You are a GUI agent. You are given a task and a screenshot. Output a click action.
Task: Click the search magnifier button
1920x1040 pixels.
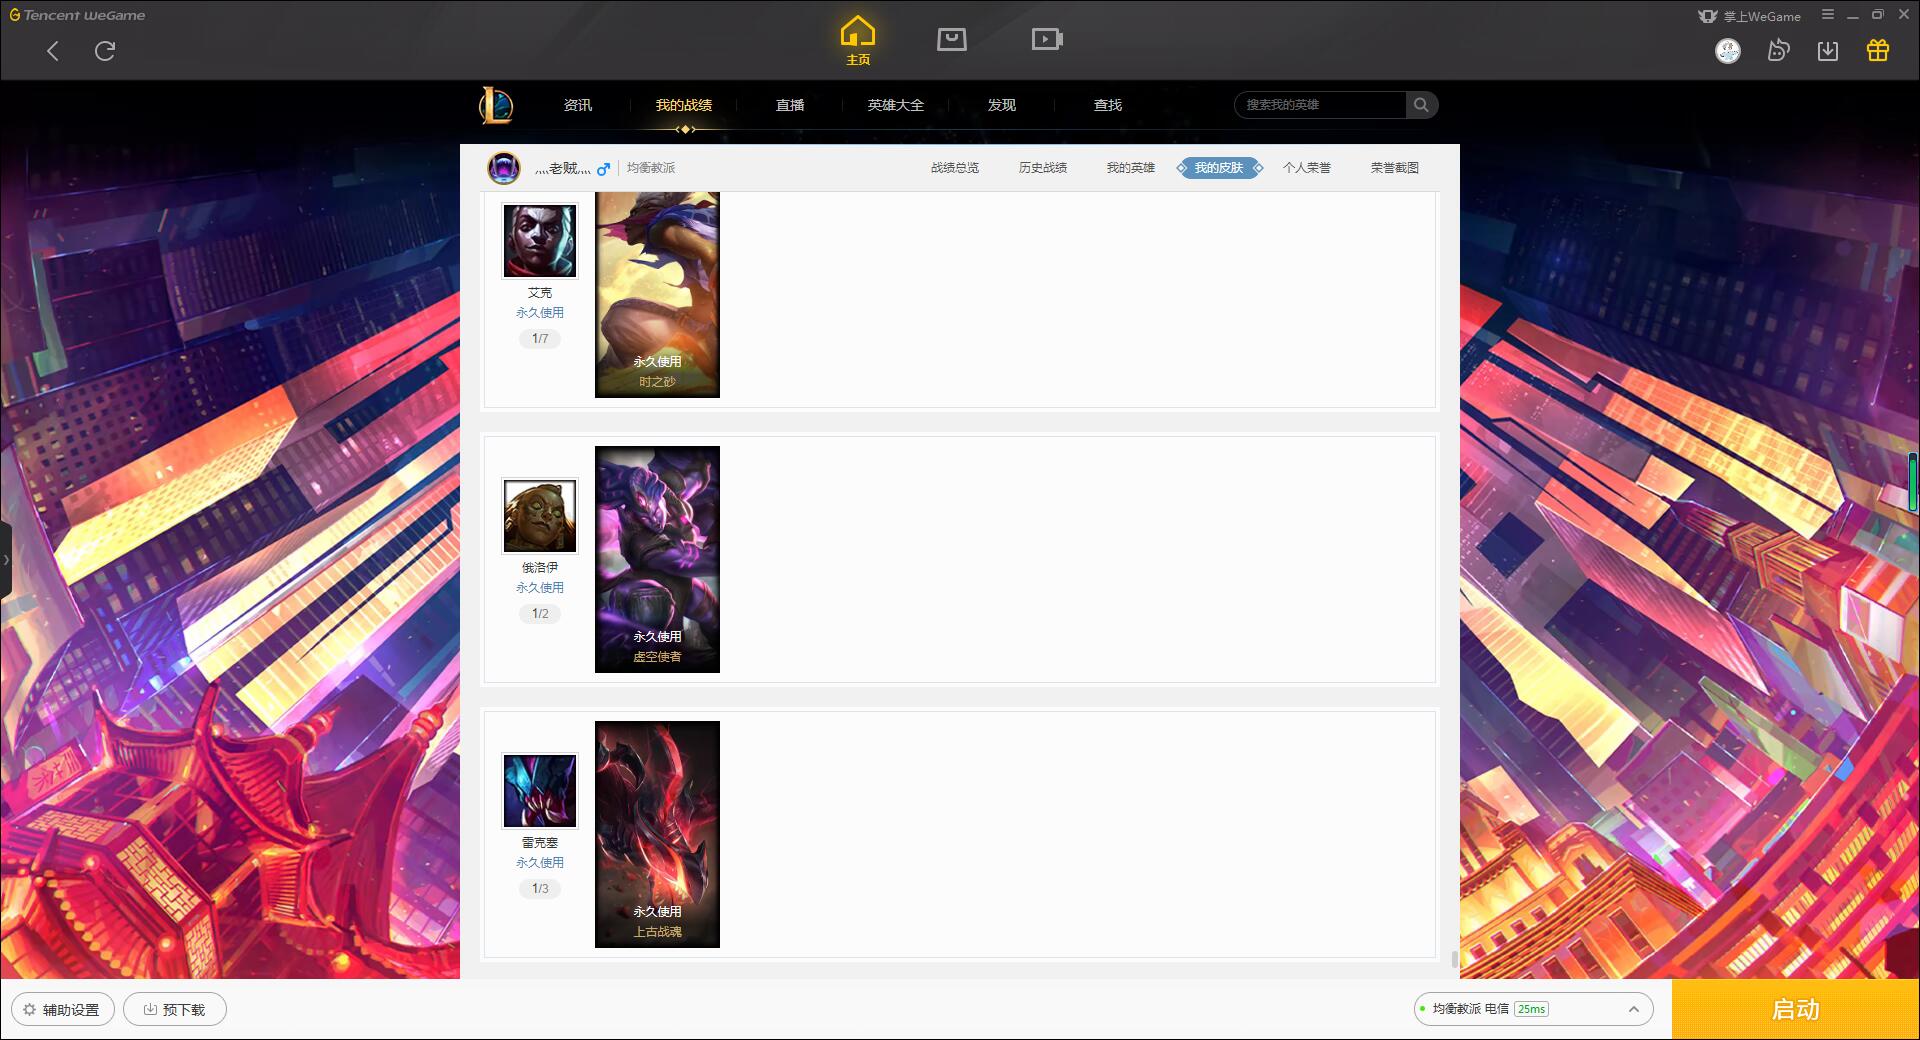(1421, 105)
